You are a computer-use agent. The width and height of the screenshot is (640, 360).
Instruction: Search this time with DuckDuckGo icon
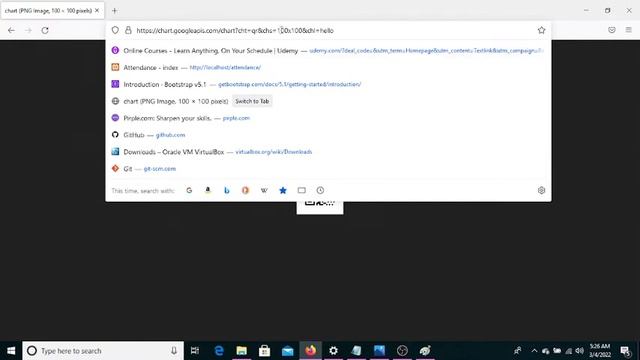(x=245, y=190)
